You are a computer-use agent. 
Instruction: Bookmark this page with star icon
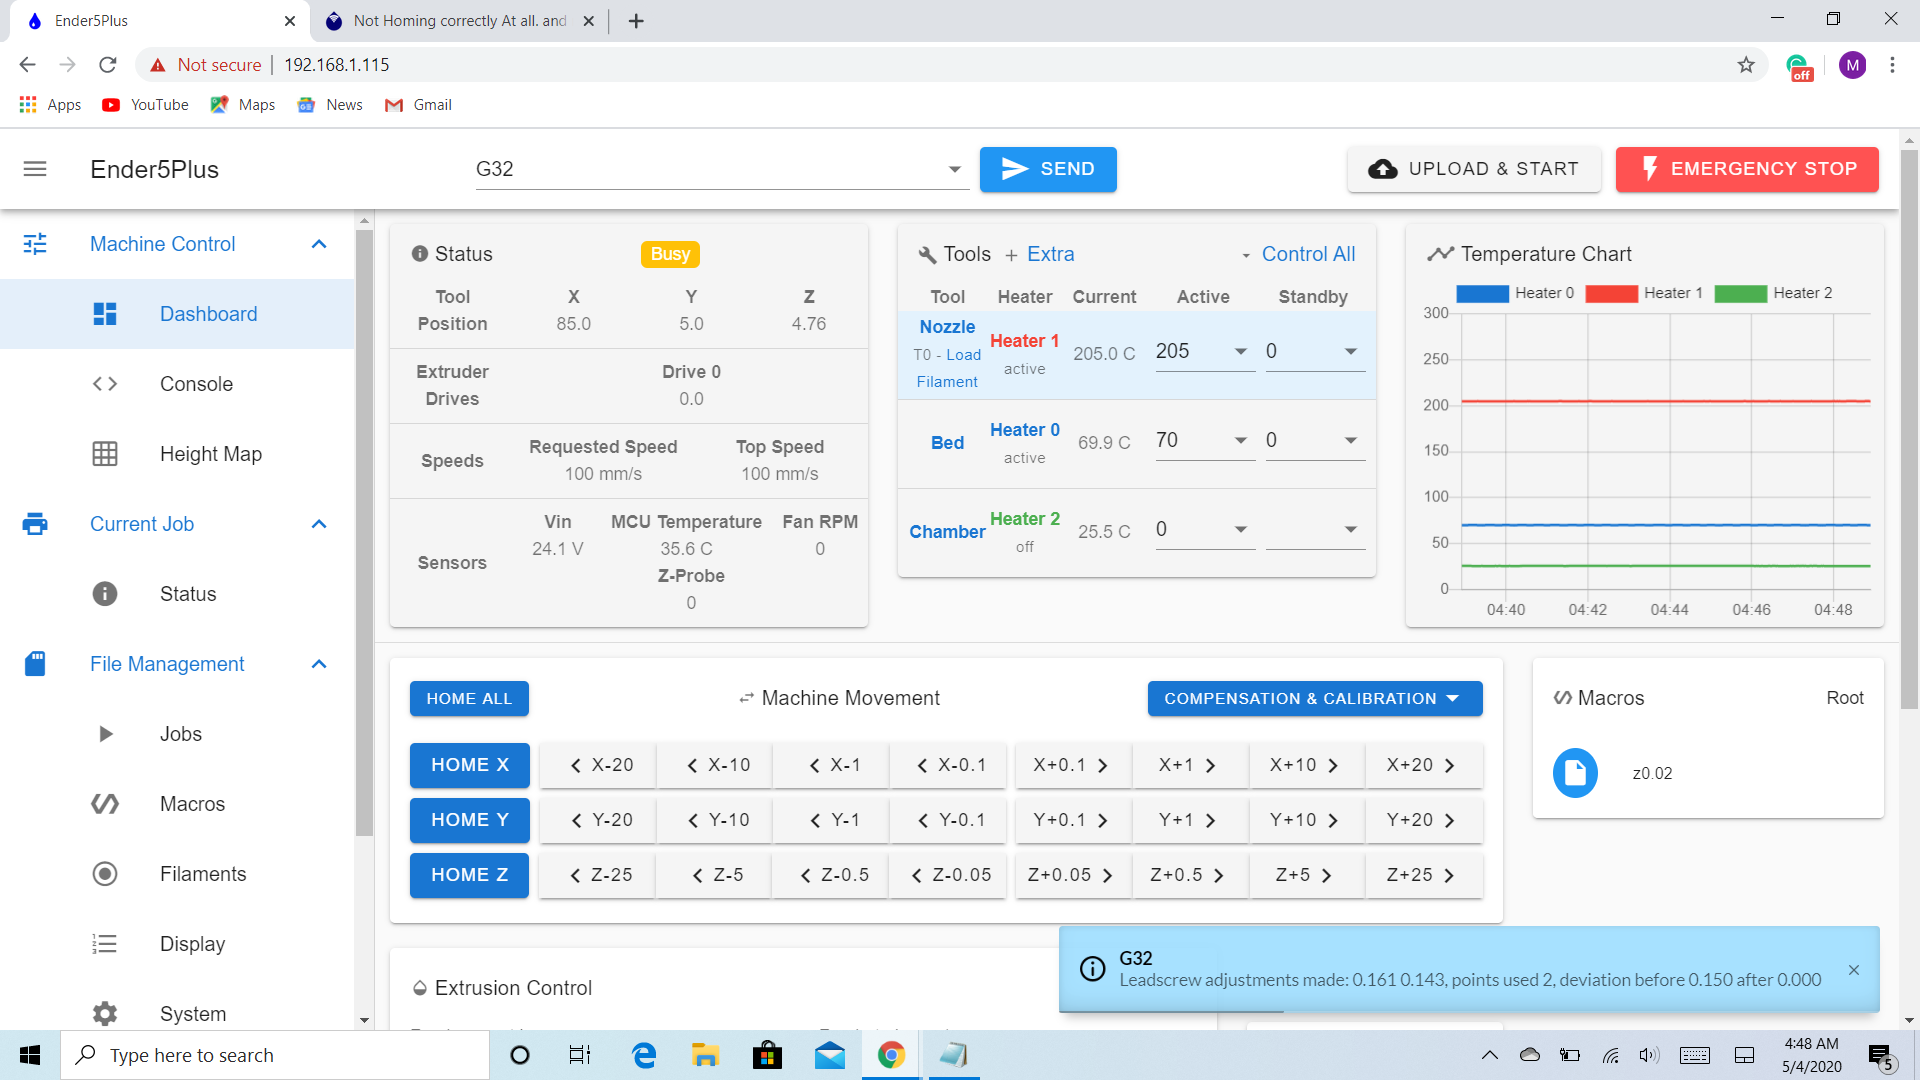tap(1746, 65)
